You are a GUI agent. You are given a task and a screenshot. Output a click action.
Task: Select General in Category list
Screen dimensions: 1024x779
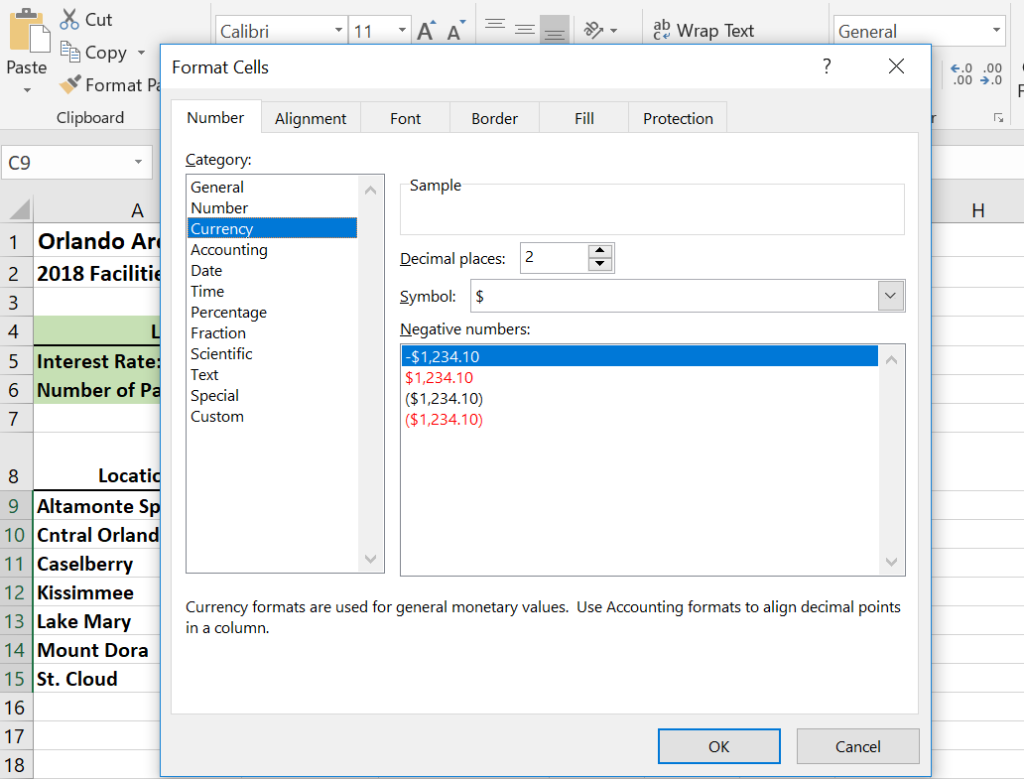[272, 187]
